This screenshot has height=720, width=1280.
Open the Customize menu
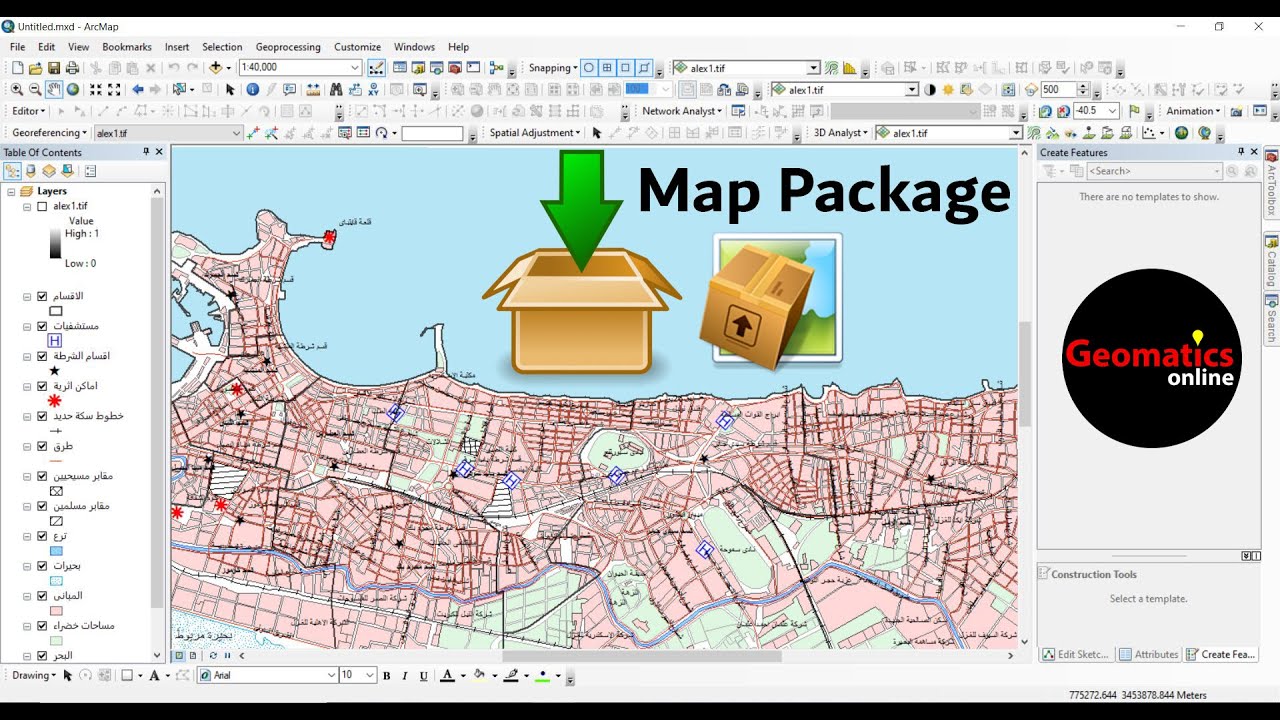tap(357, 47)
